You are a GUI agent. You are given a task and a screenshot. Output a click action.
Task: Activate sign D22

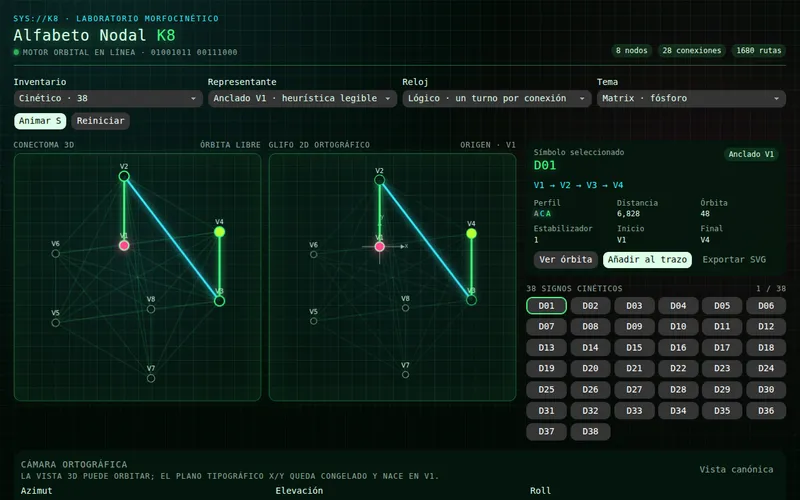678,368
